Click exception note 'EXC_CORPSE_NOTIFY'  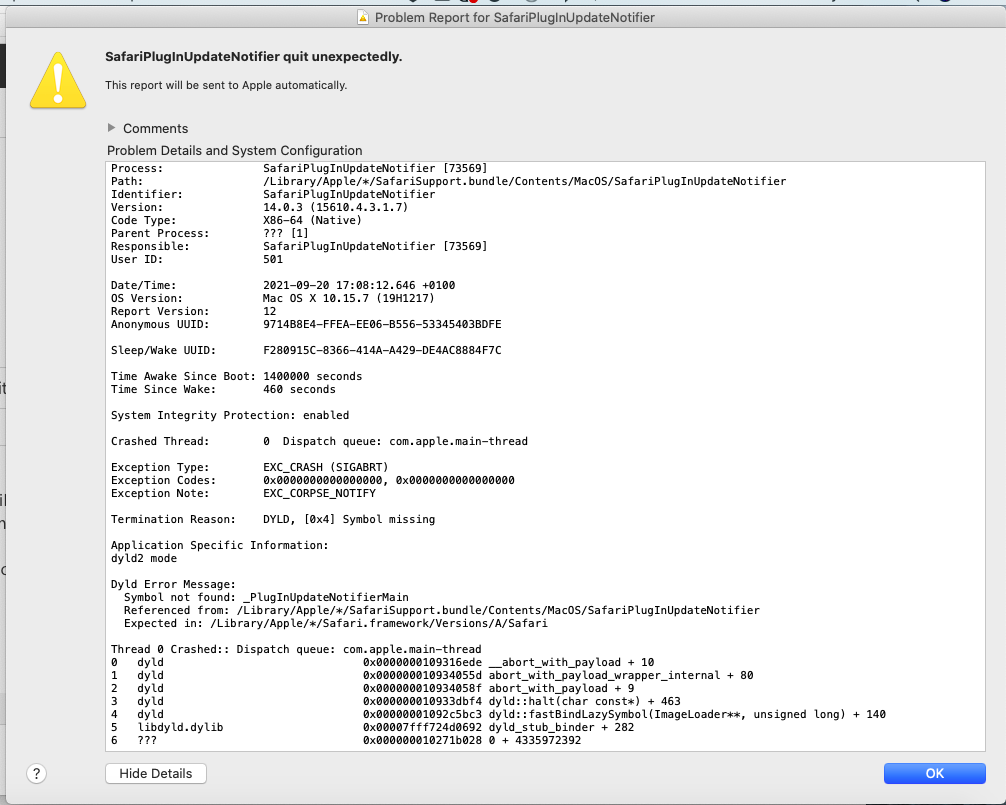pyautogui.click(x=319, y=493)
